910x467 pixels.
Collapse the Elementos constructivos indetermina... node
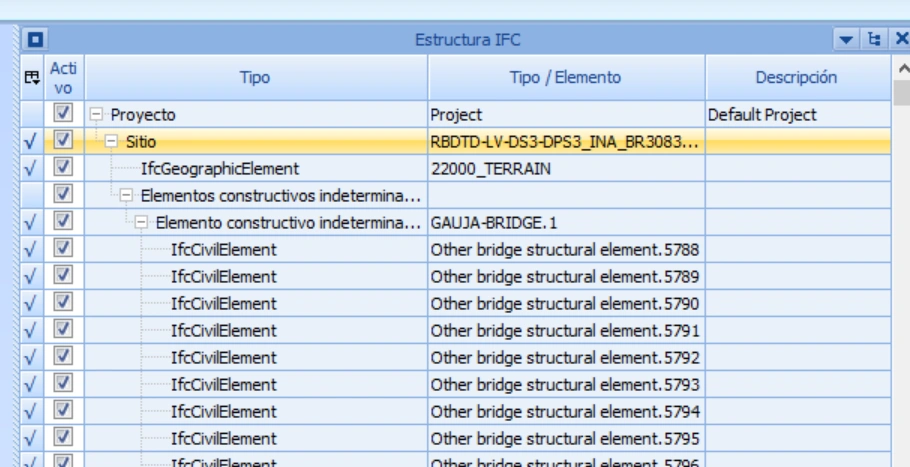(x=127, y=196)
